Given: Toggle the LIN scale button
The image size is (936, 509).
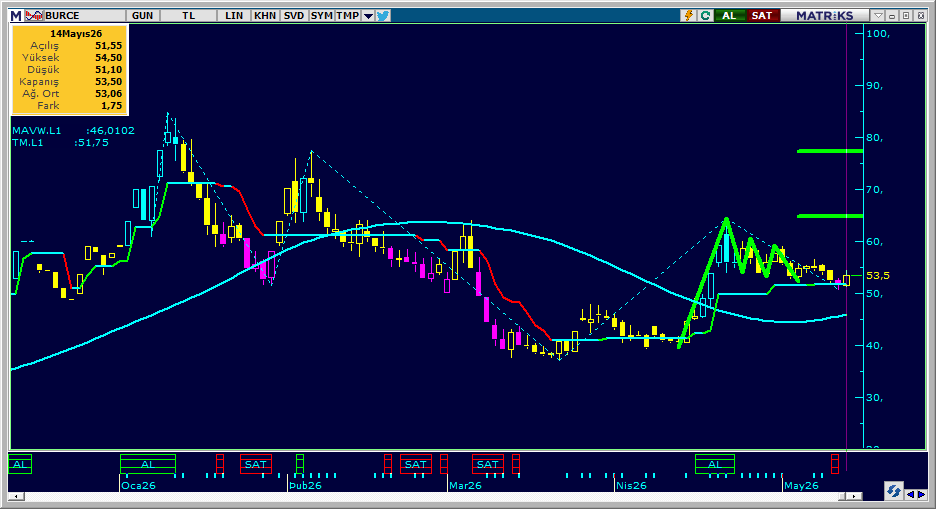Looking at the screenshot, I should (234, 16).
